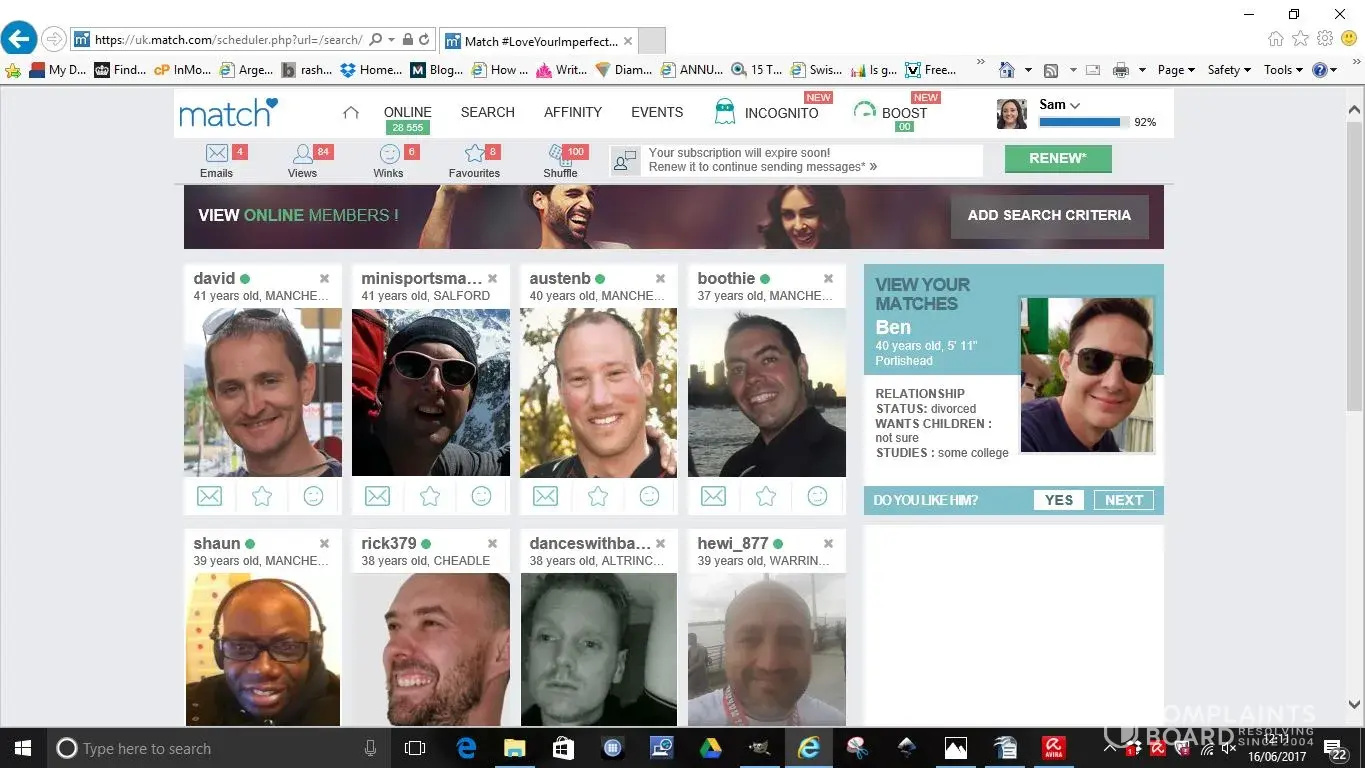The image size is (1365, 768).
Task: Toggle boothie's favourite star
Action: tap(766, 496)
